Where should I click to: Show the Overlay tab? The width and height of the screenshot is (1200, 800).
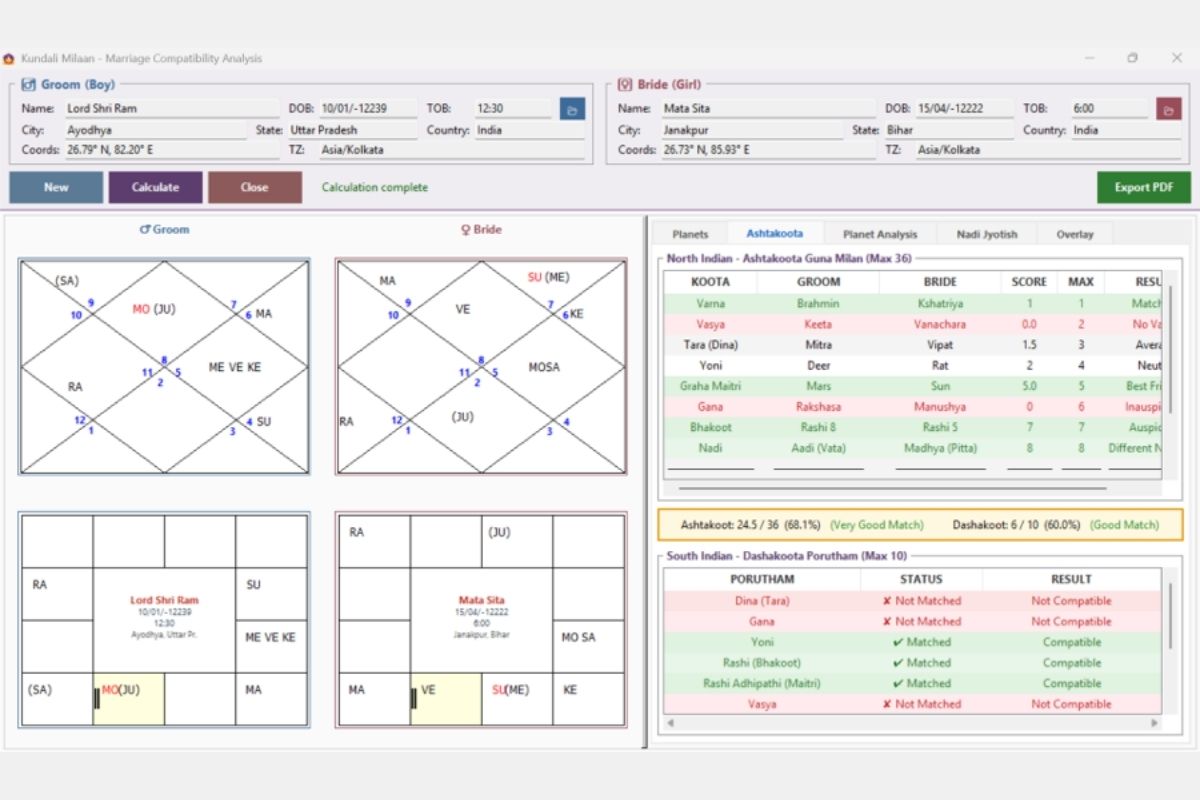(1075, 234)
